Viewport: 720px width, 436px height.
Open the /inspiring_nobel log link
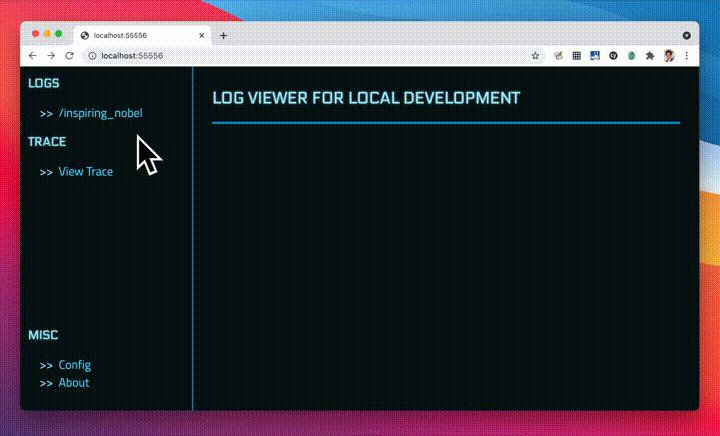point(100,113)
